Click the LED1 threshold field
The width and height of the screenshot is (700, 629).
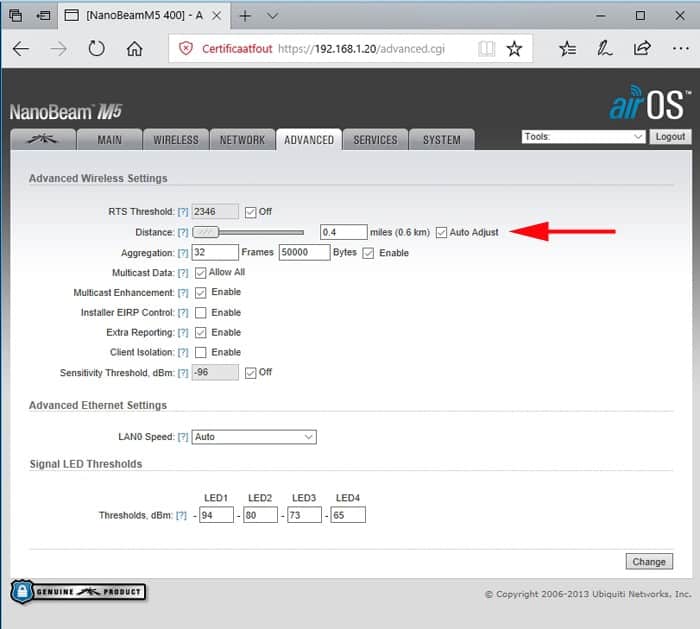[x=216, y=515]
